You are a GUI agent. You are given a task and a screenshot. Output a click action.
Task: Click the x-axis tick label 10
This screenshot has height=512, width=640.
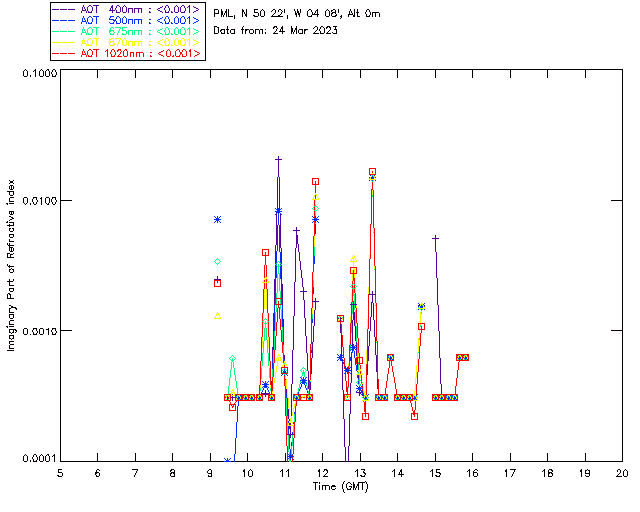click(247, 473)
